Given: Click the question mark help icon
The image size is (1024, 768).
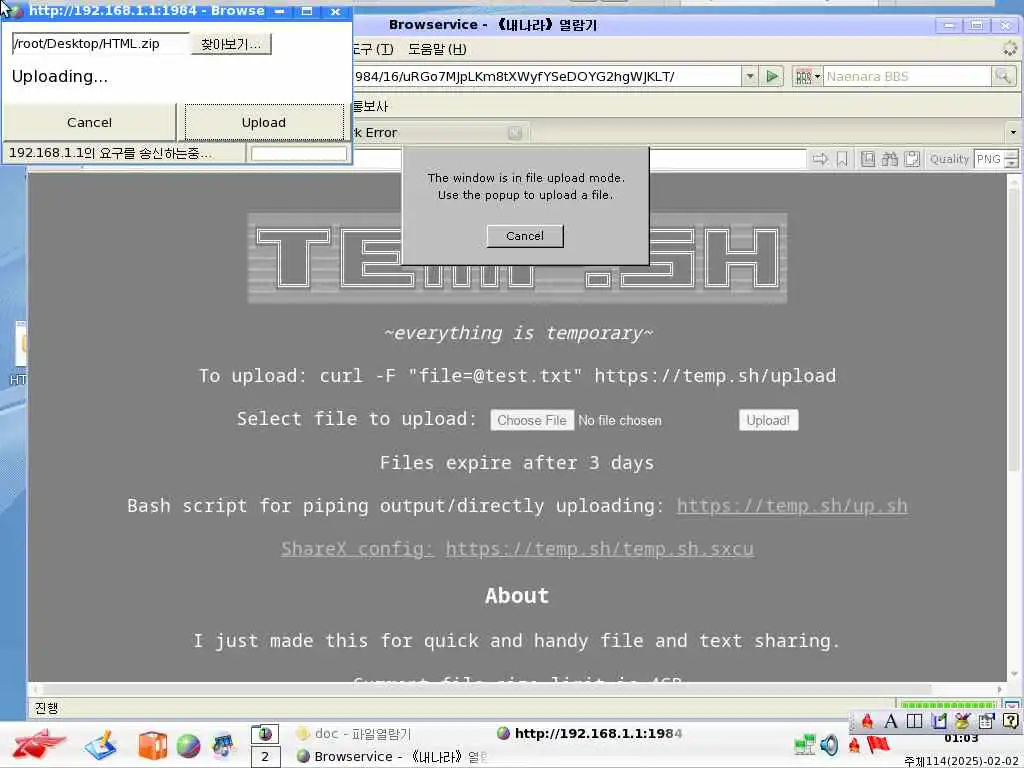Looking at the screenshot, I should tap(1010, 721).
